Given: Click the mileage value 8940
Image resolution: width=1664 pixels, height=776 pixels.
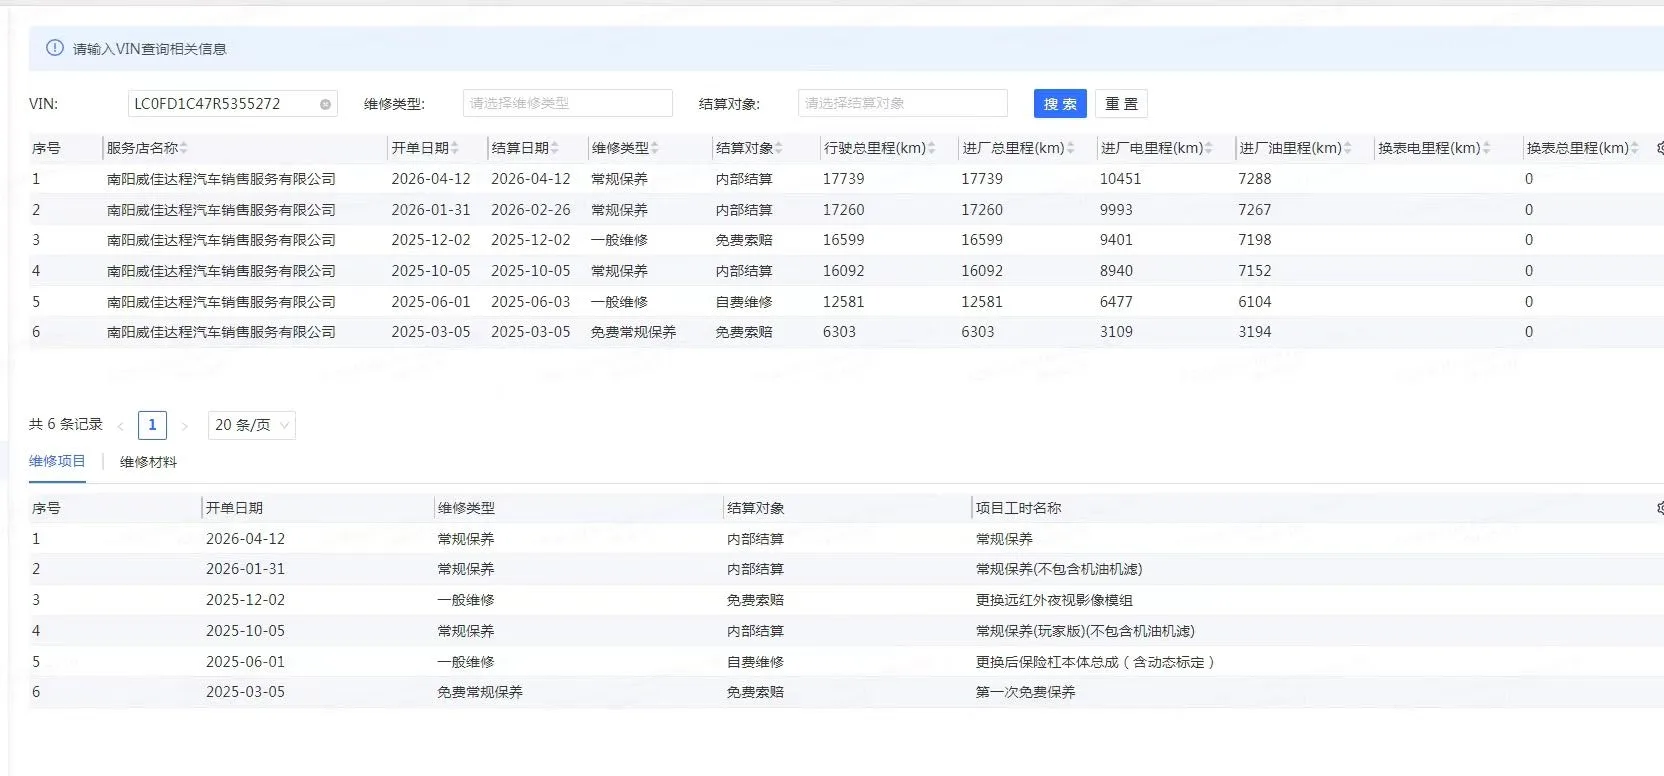Looking at the screenshot, I should 1116,271.
